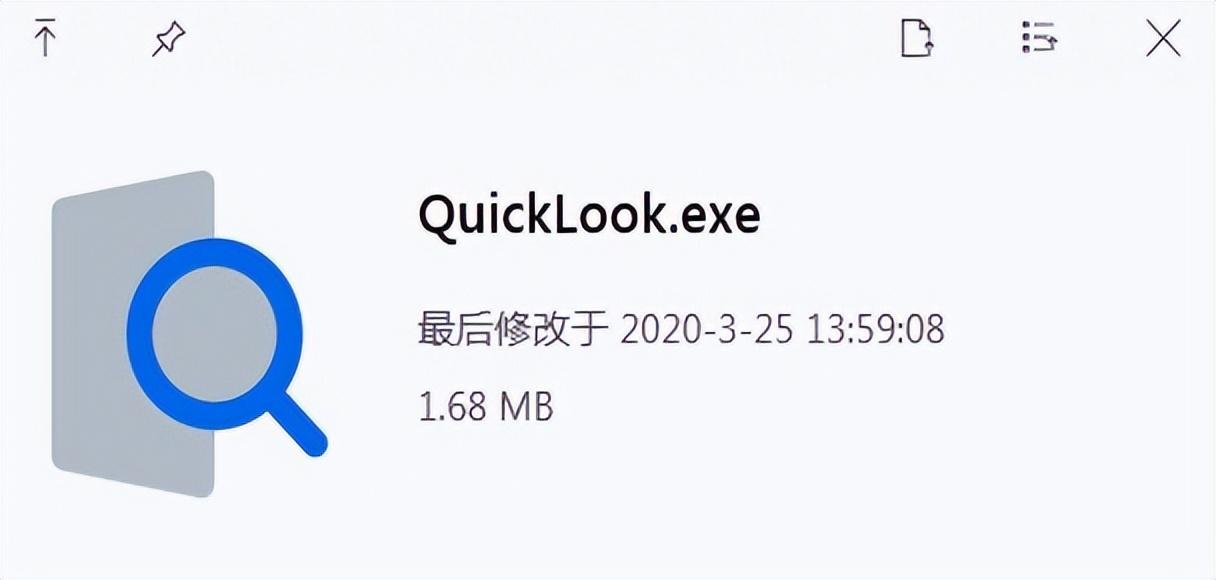Unpin window using the pushpin toggle
The image size is (1216, 580).
[x=168, y=40]
